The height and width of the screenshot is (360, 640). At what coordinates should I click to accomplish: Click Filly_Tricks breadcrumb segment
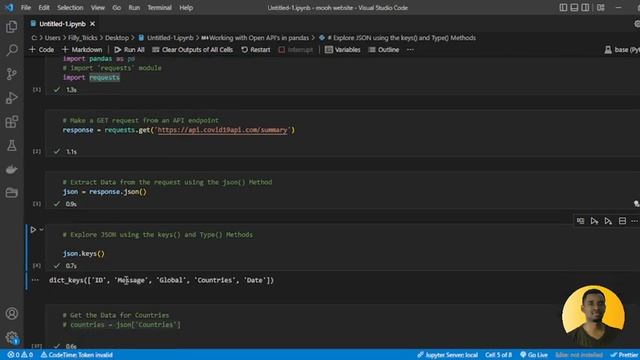(x=82, y=38)
